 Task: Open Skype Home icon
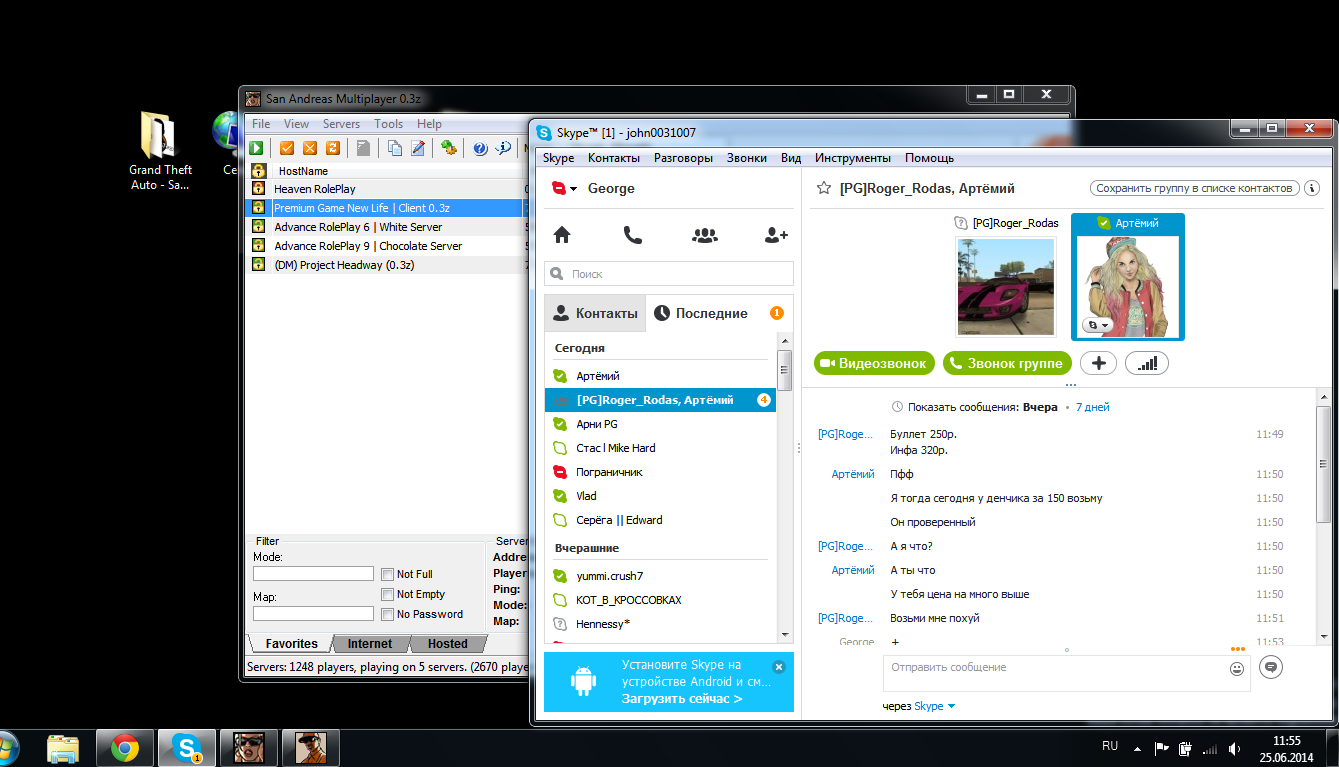tap(562, 235)
